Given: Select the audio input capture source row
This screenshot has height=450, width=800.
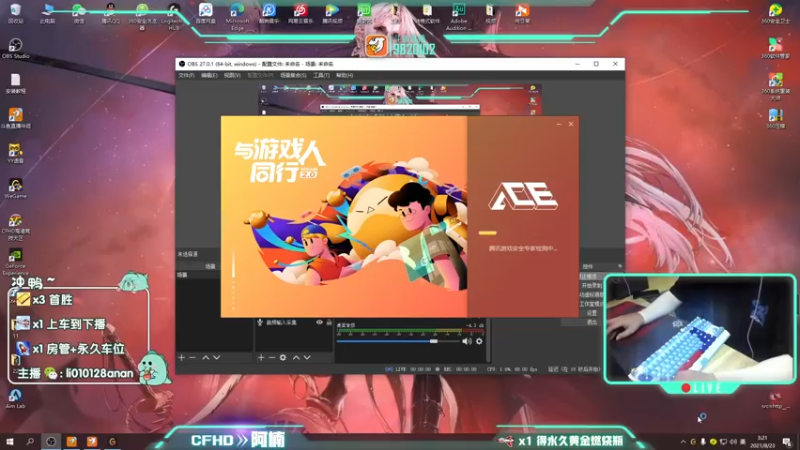Looking at the screenshot, I should click(294, 322).
